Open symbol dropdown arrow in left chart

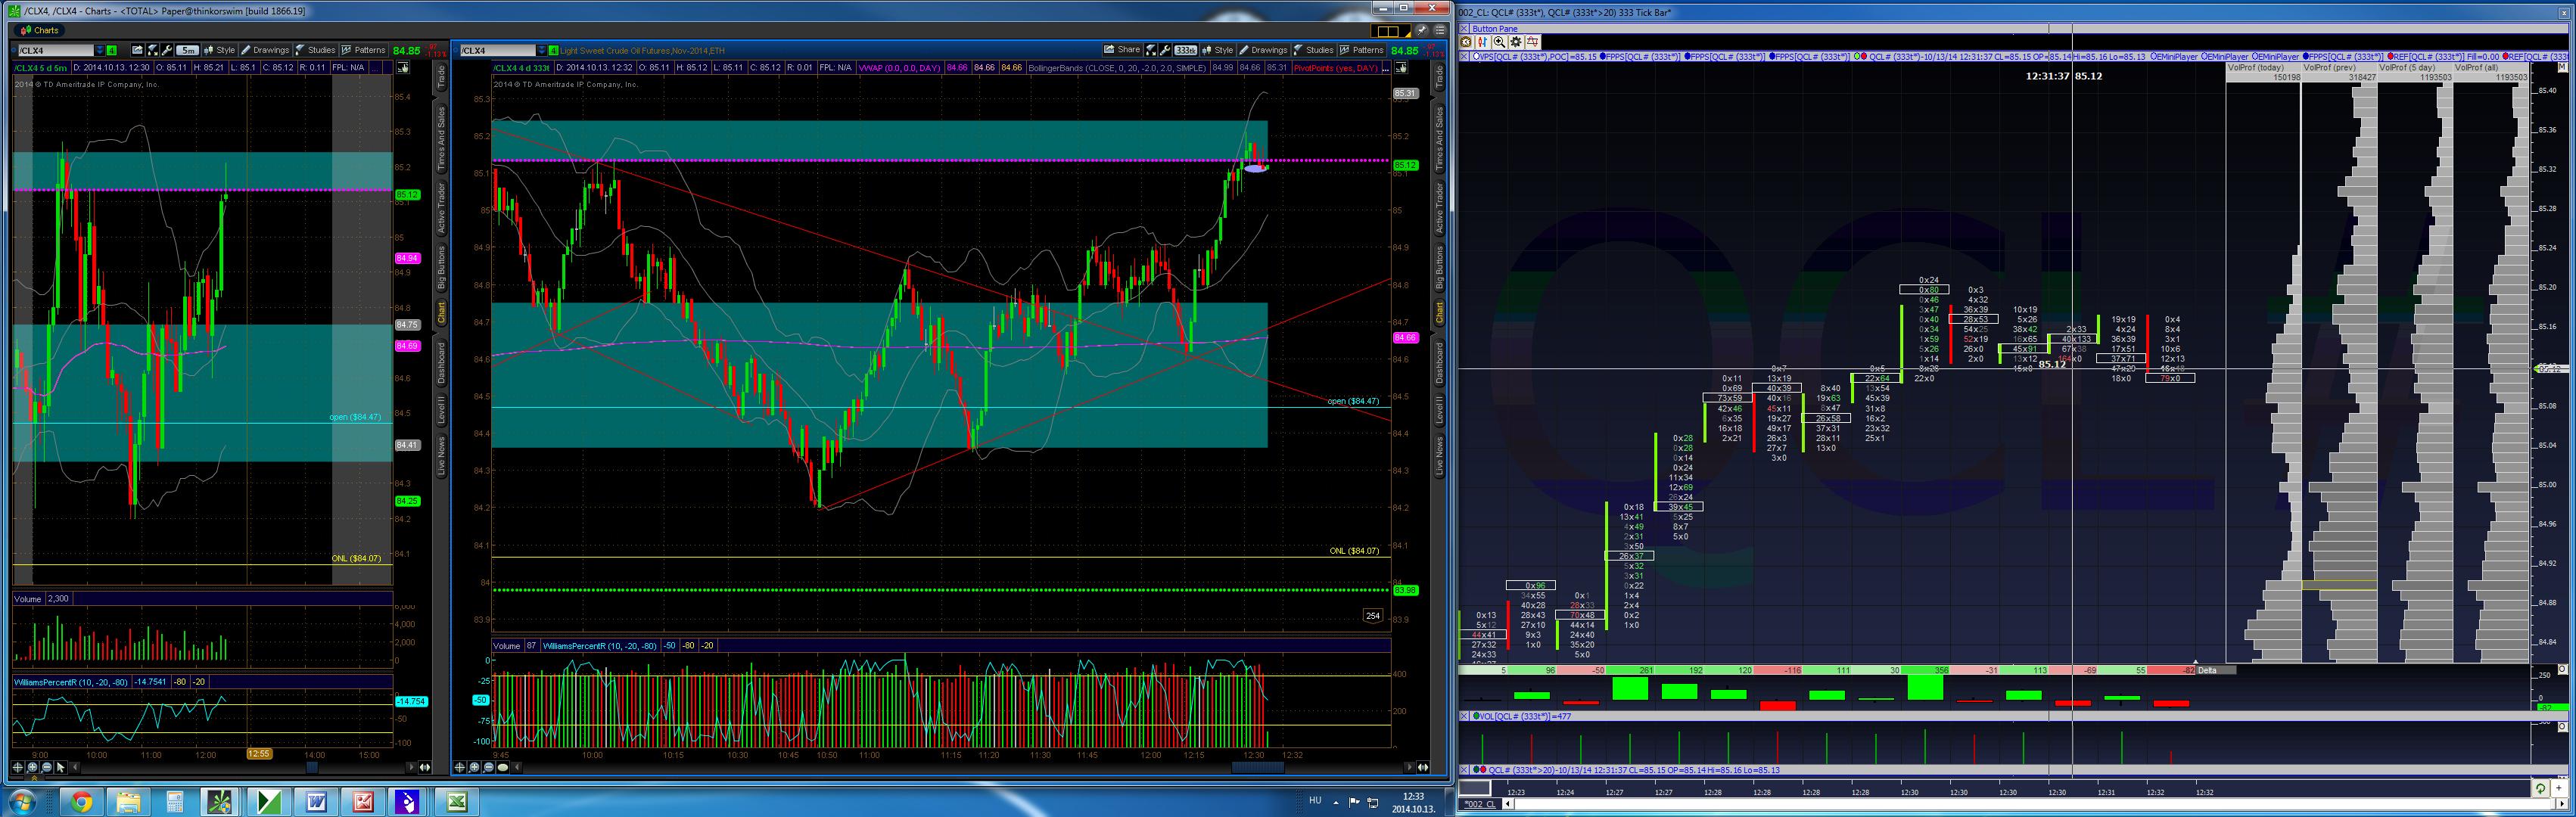[x=99, y=50]
